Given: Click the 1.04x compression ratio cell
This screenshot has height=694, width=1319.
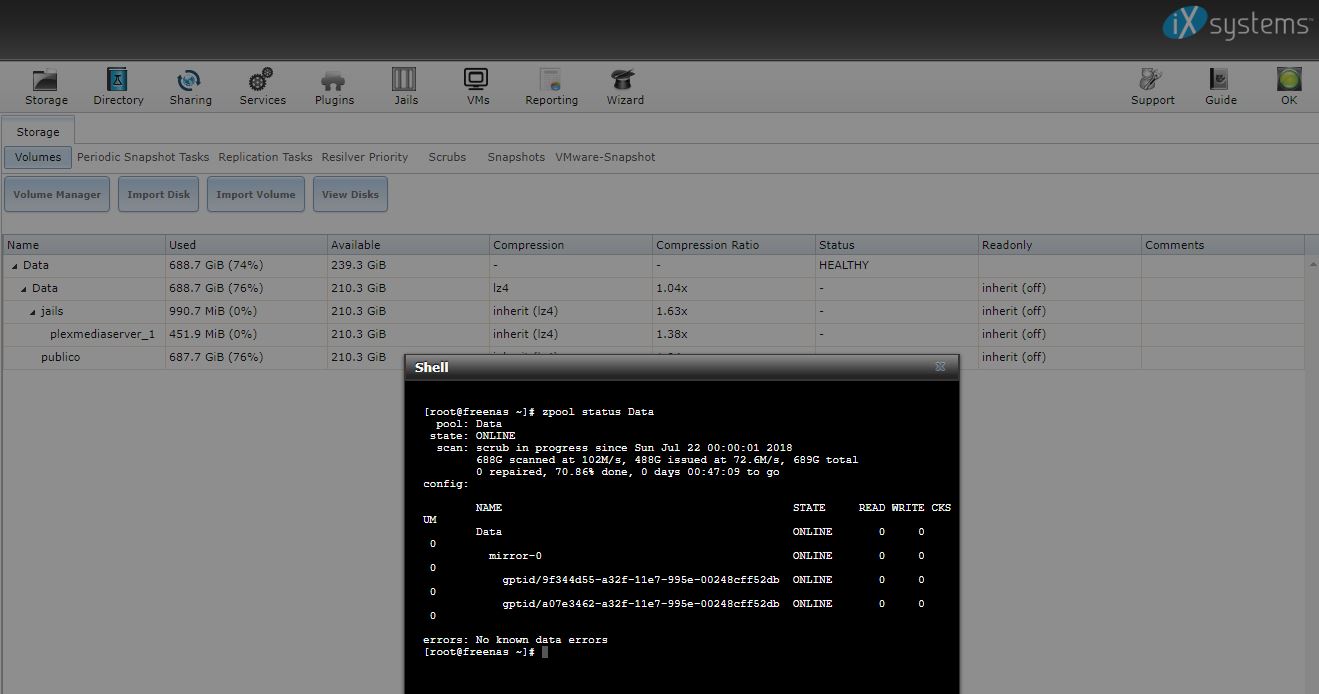Looking at the screenshot, I should click(735, 288).
